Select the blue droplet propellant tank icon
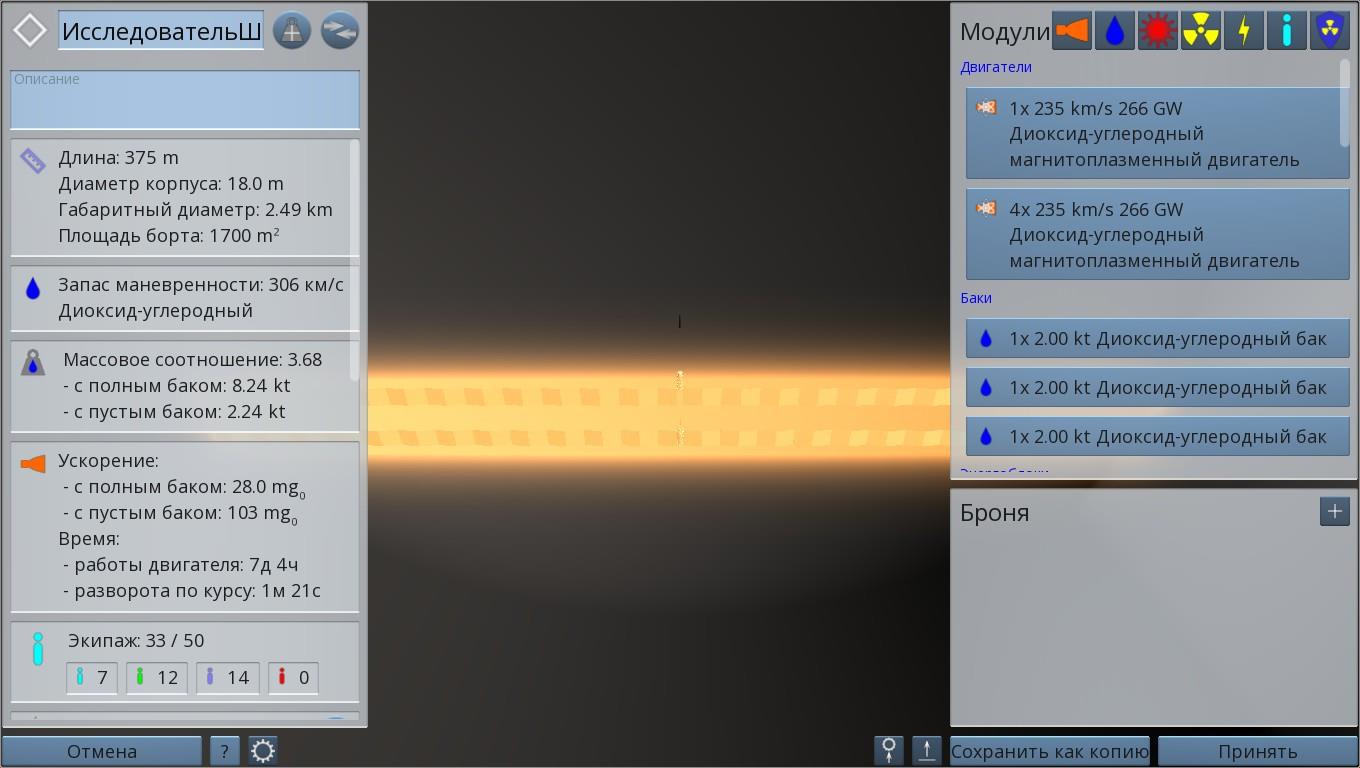 pos(1114,31)
